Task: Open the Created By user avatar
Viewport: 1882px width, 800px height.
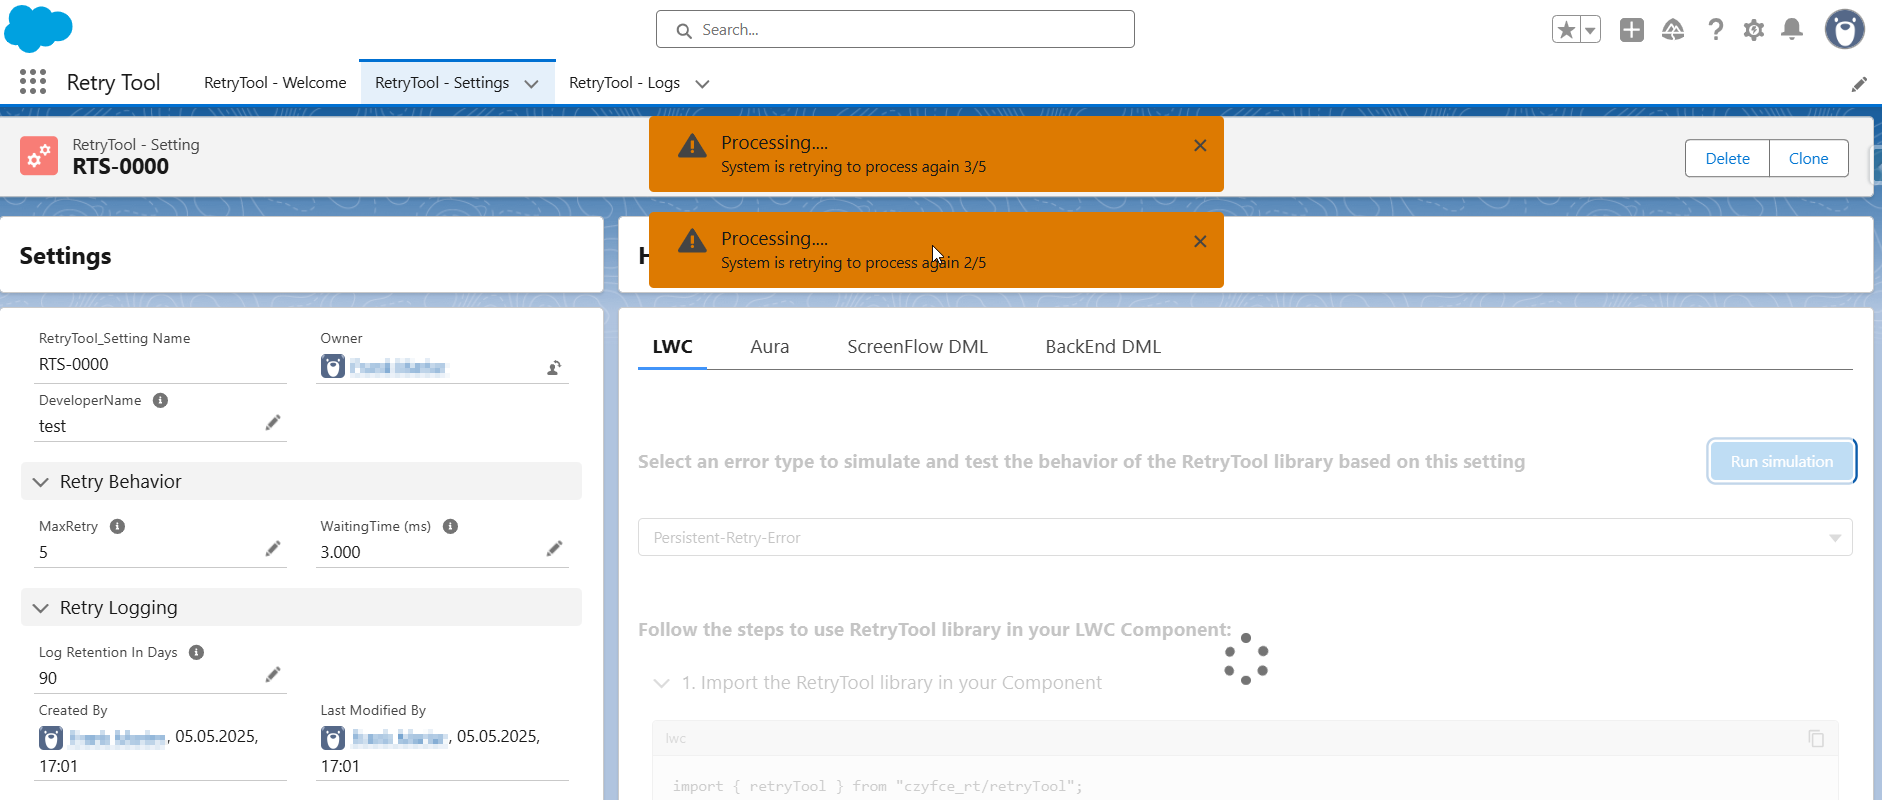Action: 51,738
